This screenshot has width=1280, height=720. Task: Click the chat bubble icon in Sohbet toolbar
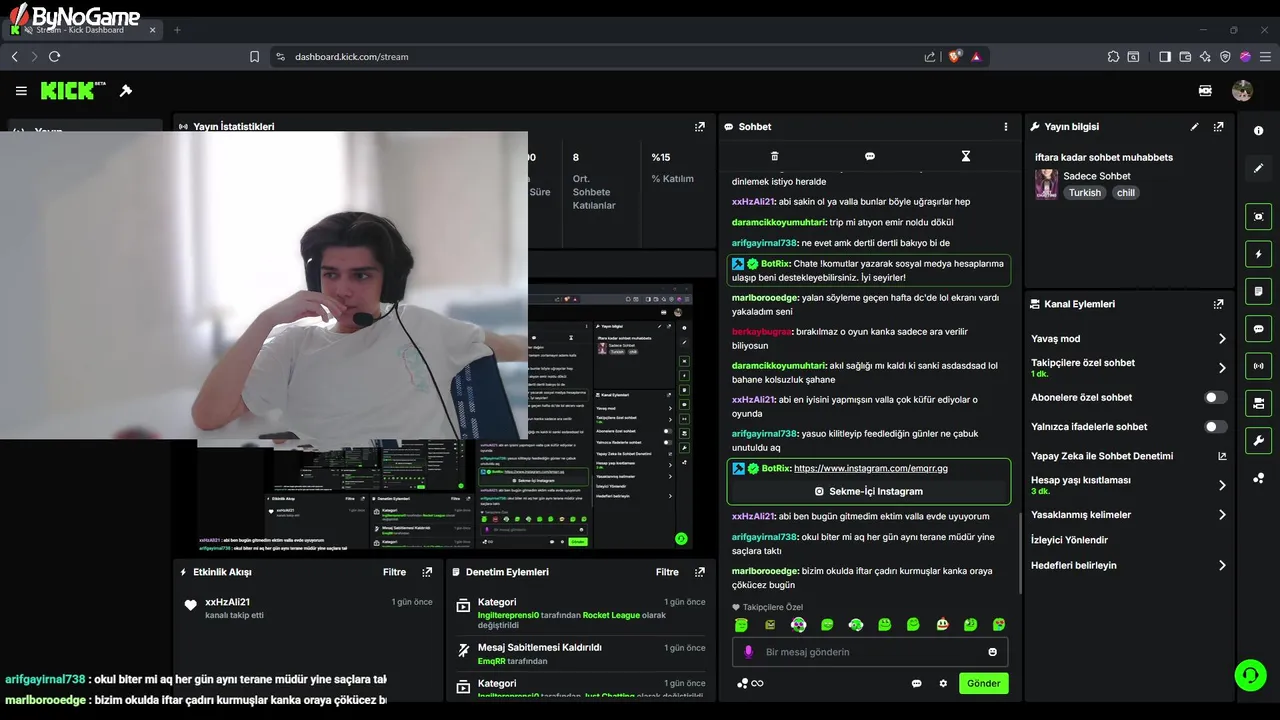(x=870, y=156)
